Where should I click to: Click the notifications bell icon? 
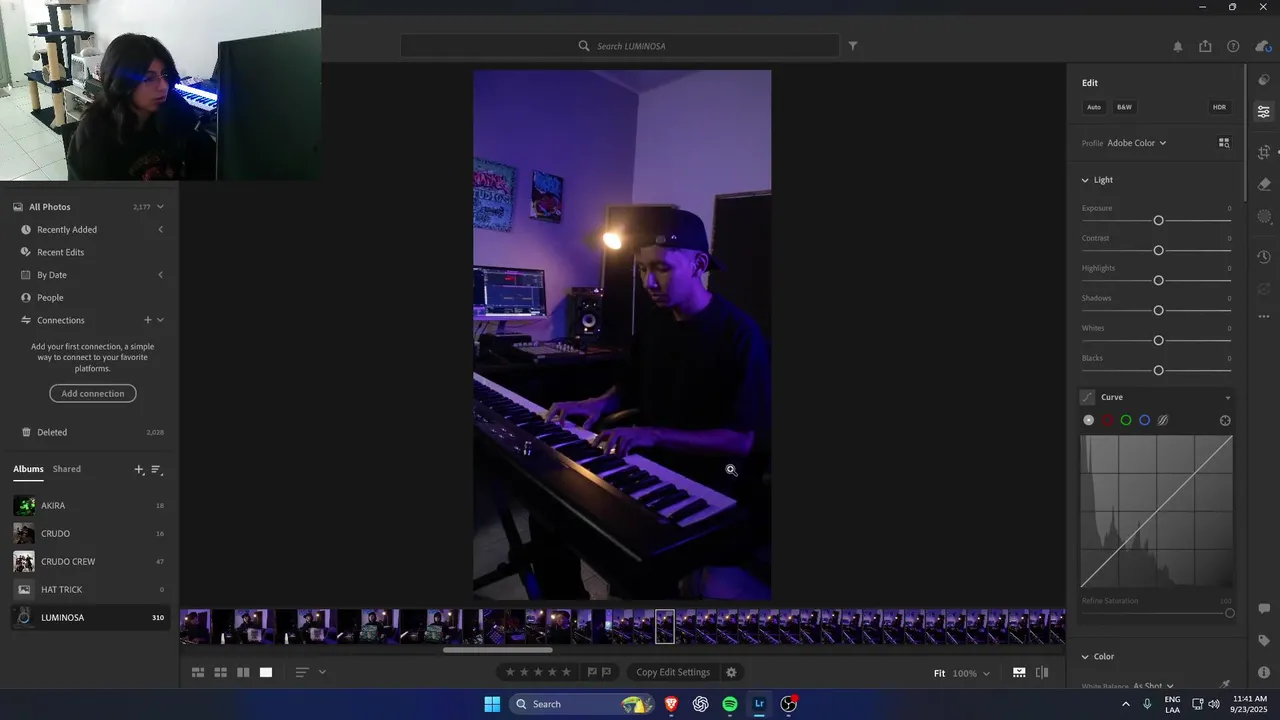click(1178, 46)
